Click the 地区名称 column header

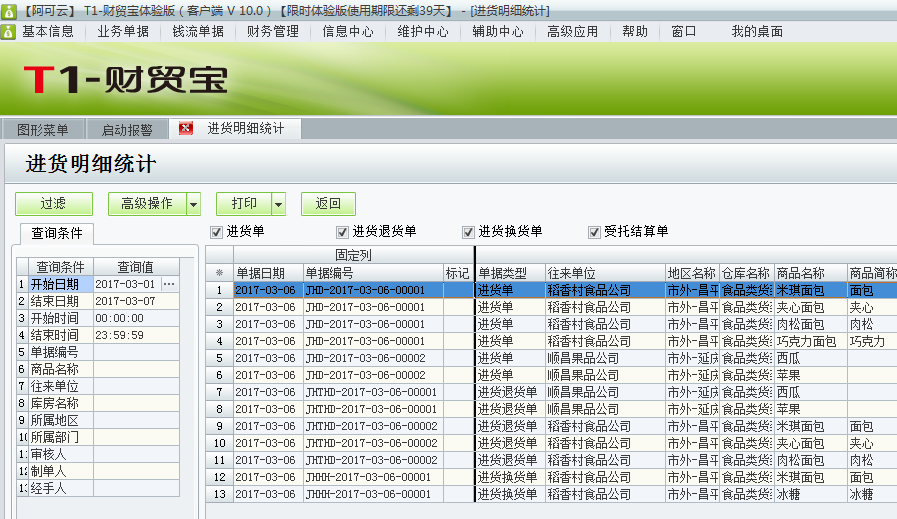tap(692, 273)
